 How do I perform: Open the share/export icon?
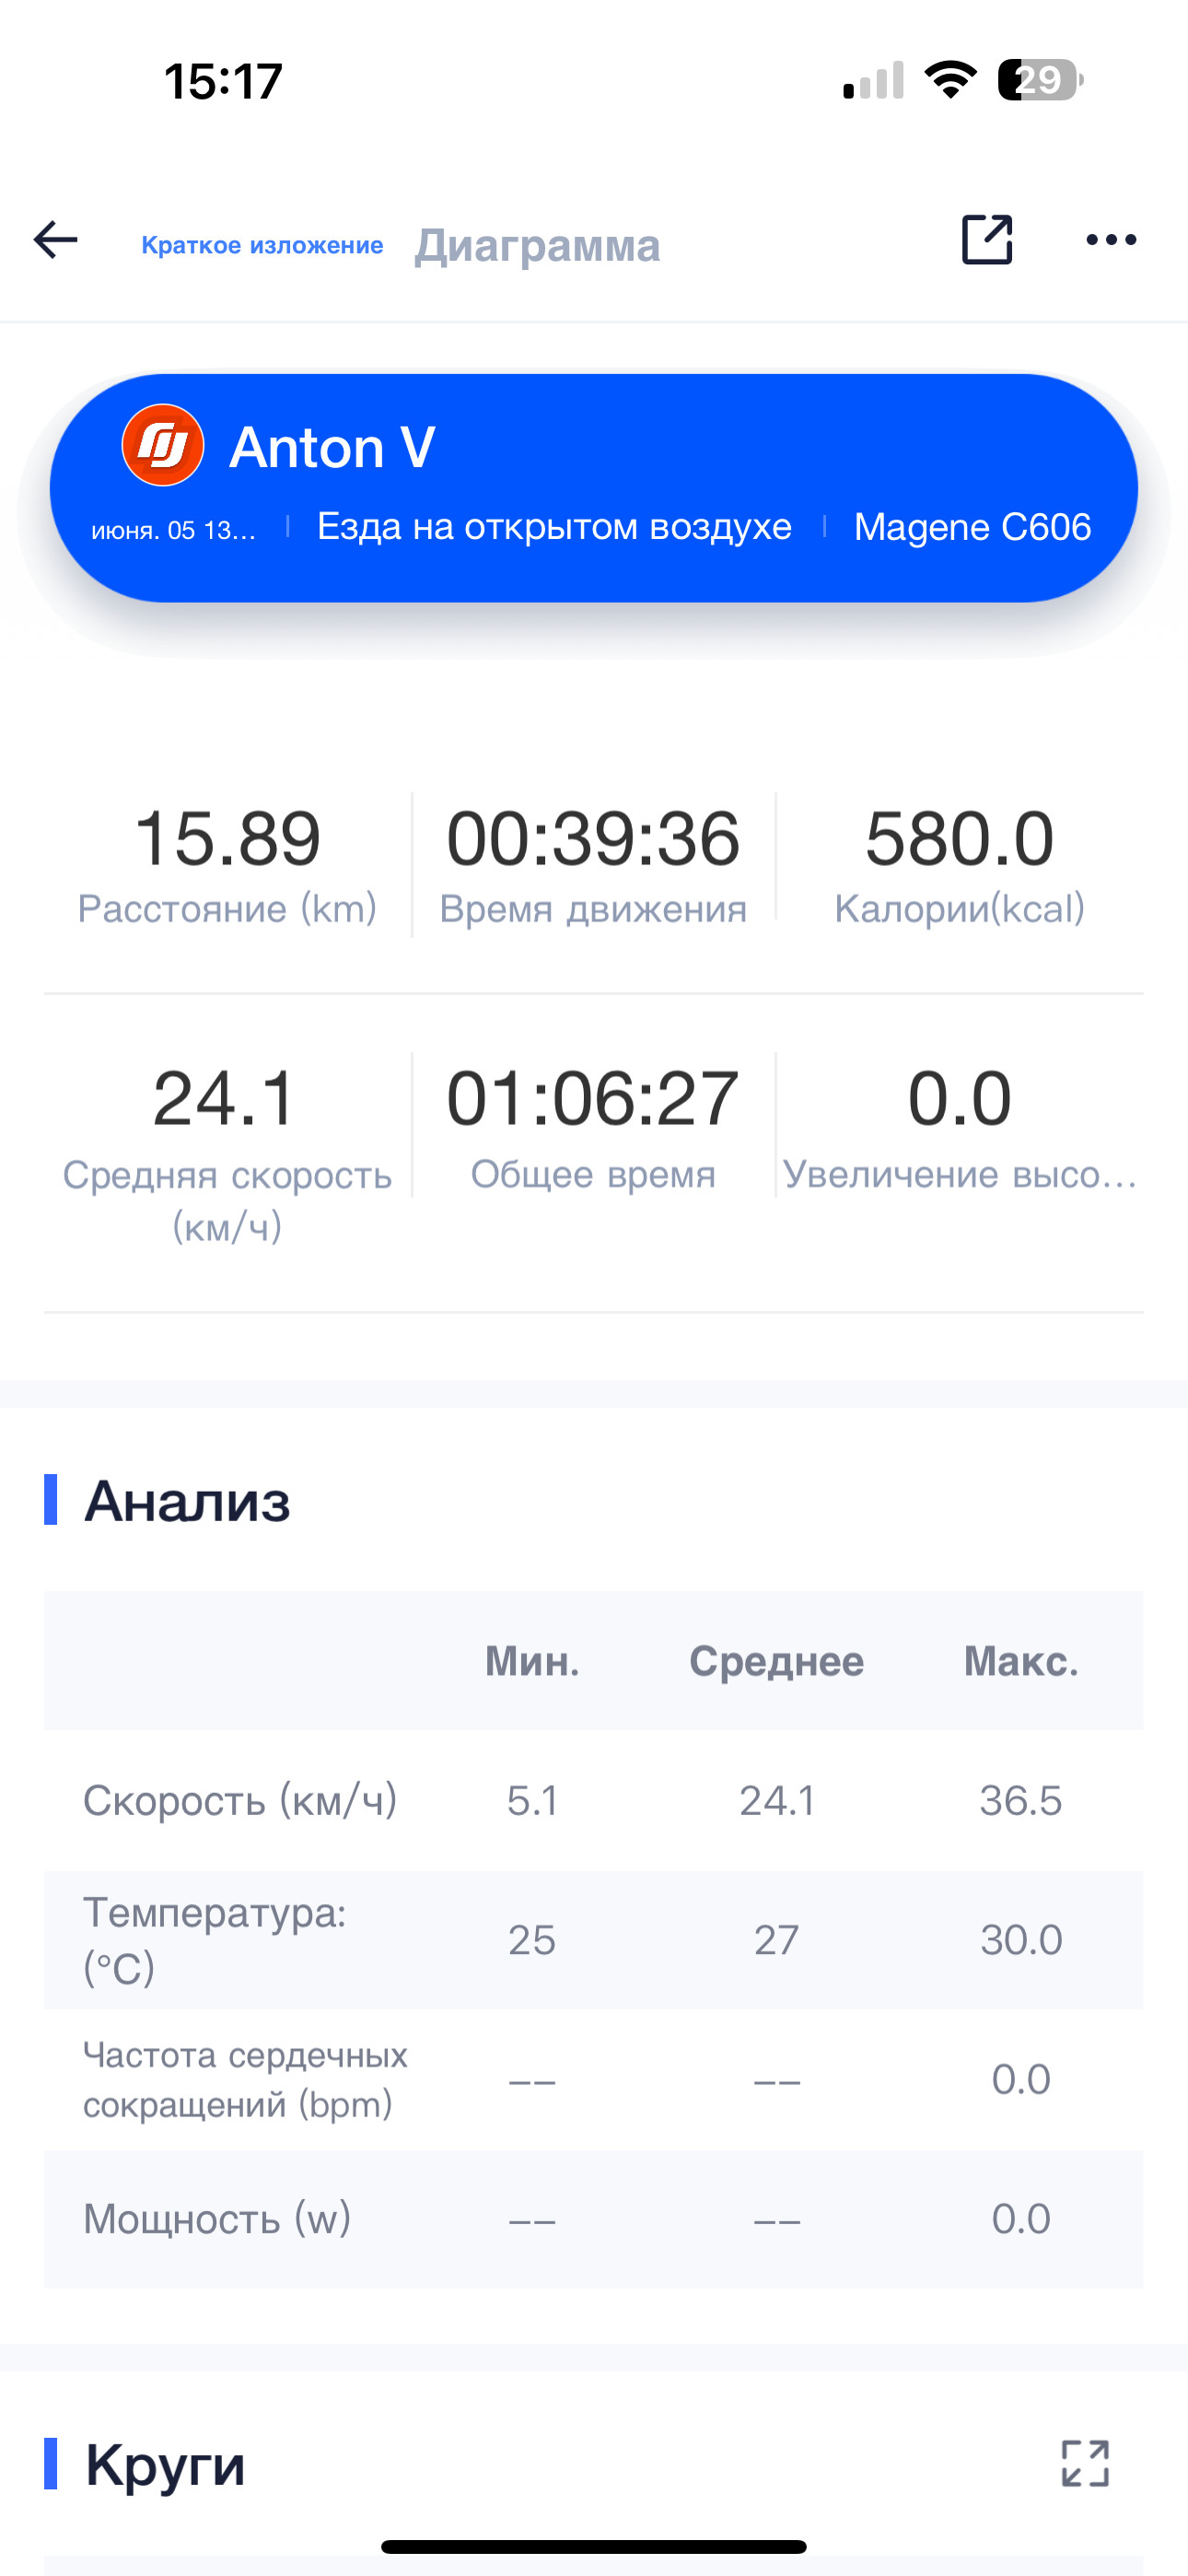[x=987, y=239]
